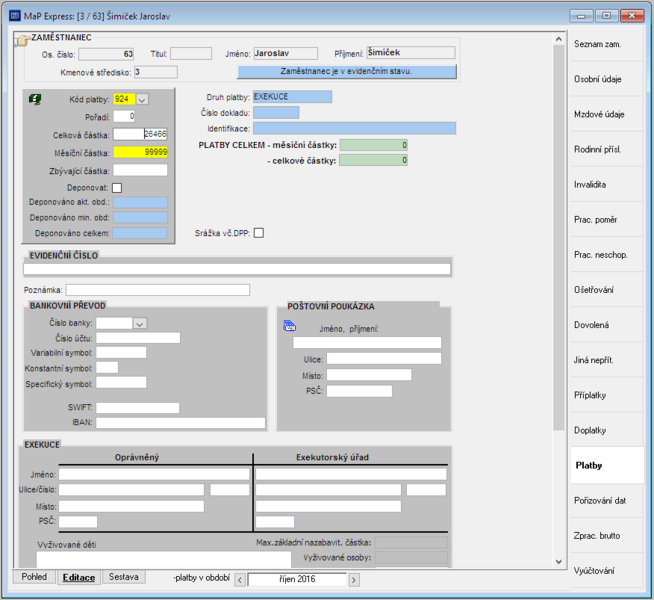Viewport: 654px width, 600px height.
Task: Click the MaP Express title bar icon
Action: pos(15,16)
